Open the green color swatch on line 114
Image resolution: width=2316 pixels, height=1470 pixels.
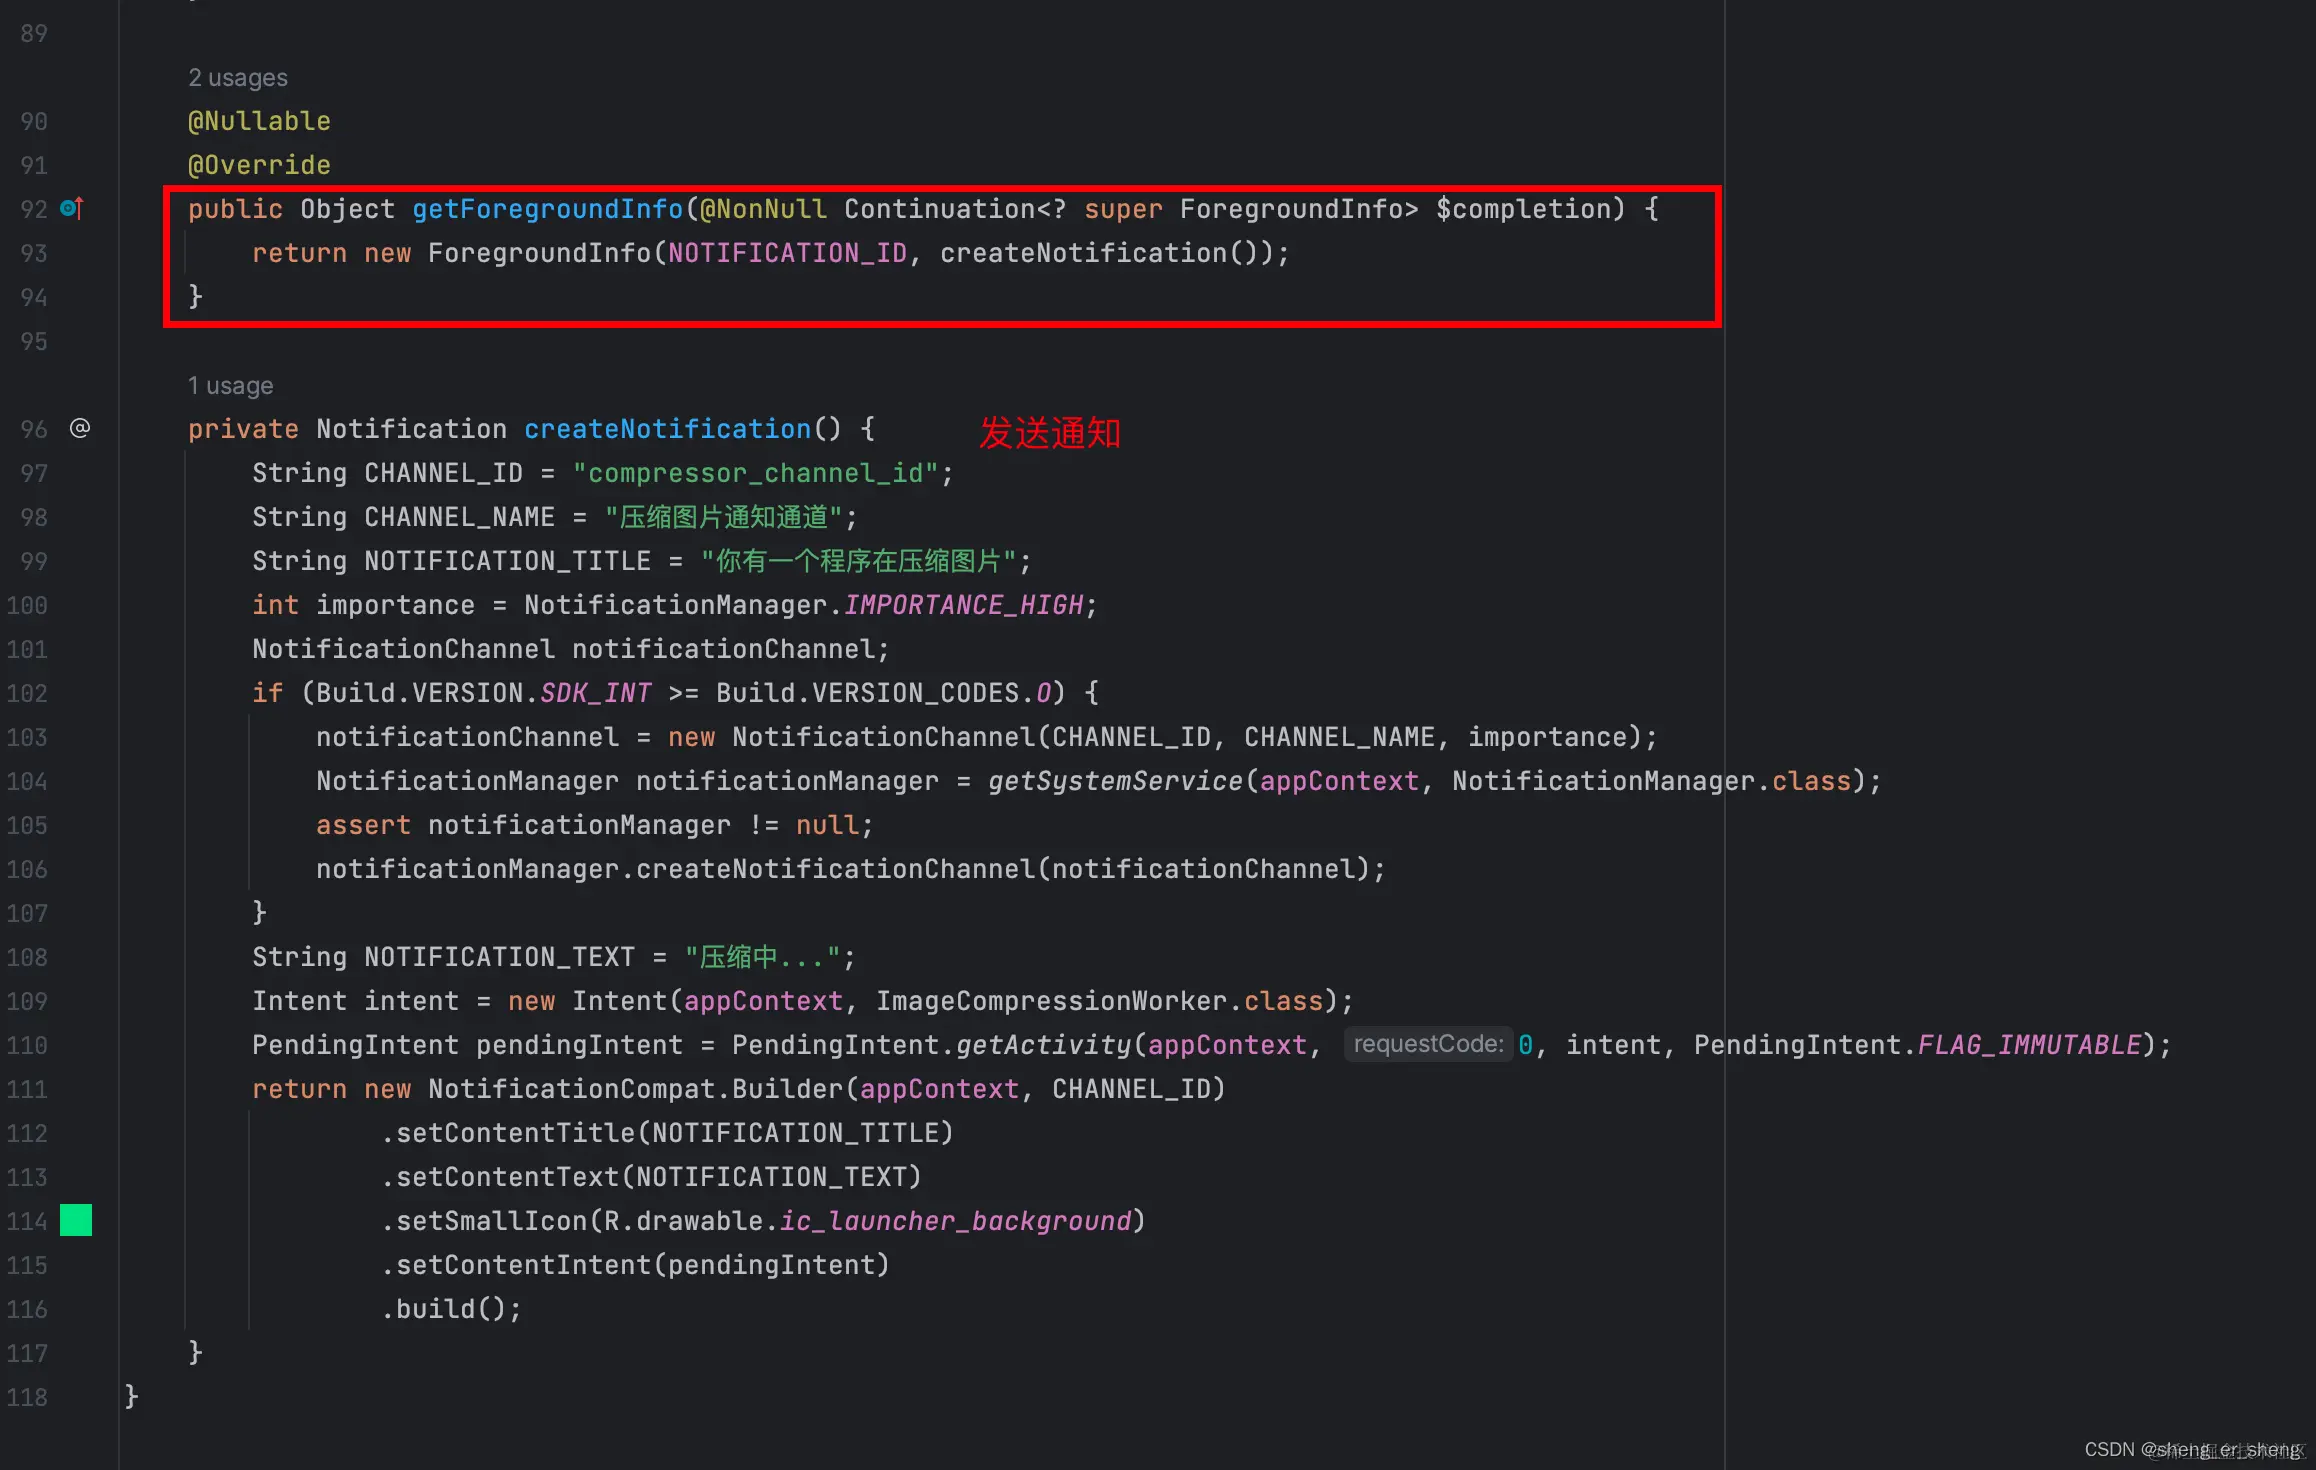tap(76, 1220)
